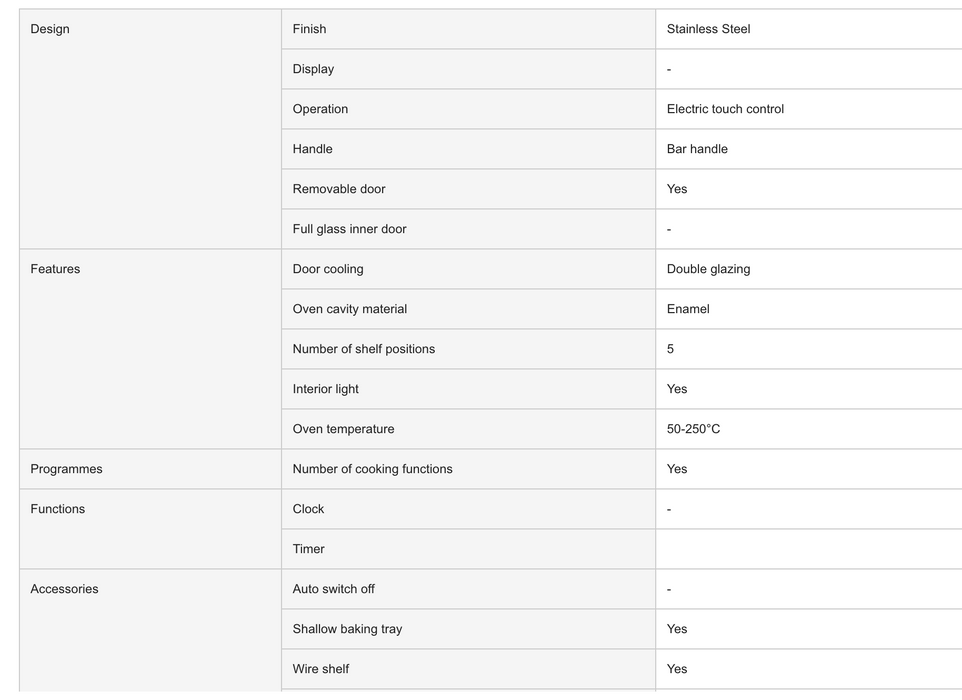Viewport: 962px width, 700px height.
Task: Click the Timer row label
Action: pyautogui.click(x=309, y=549)
